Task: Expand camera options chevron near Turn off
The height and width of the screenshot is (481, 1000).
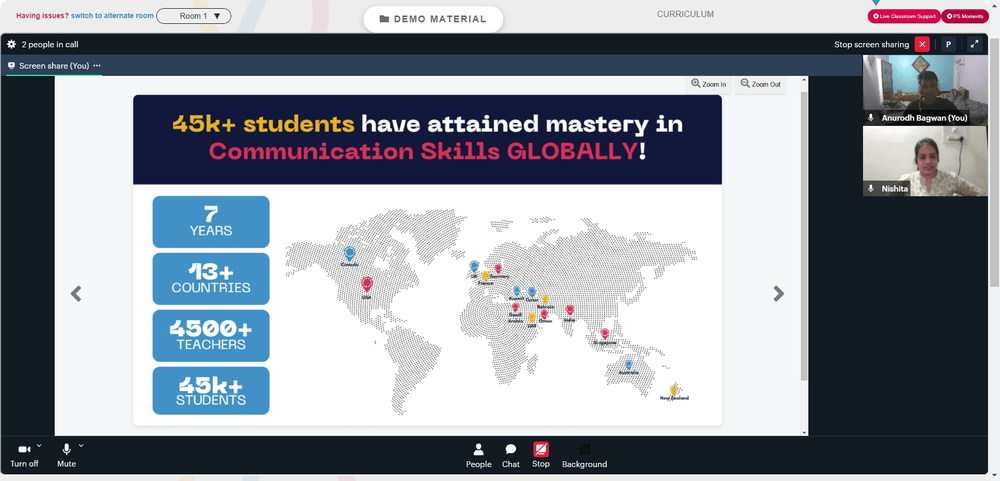Action: (39, 445)
